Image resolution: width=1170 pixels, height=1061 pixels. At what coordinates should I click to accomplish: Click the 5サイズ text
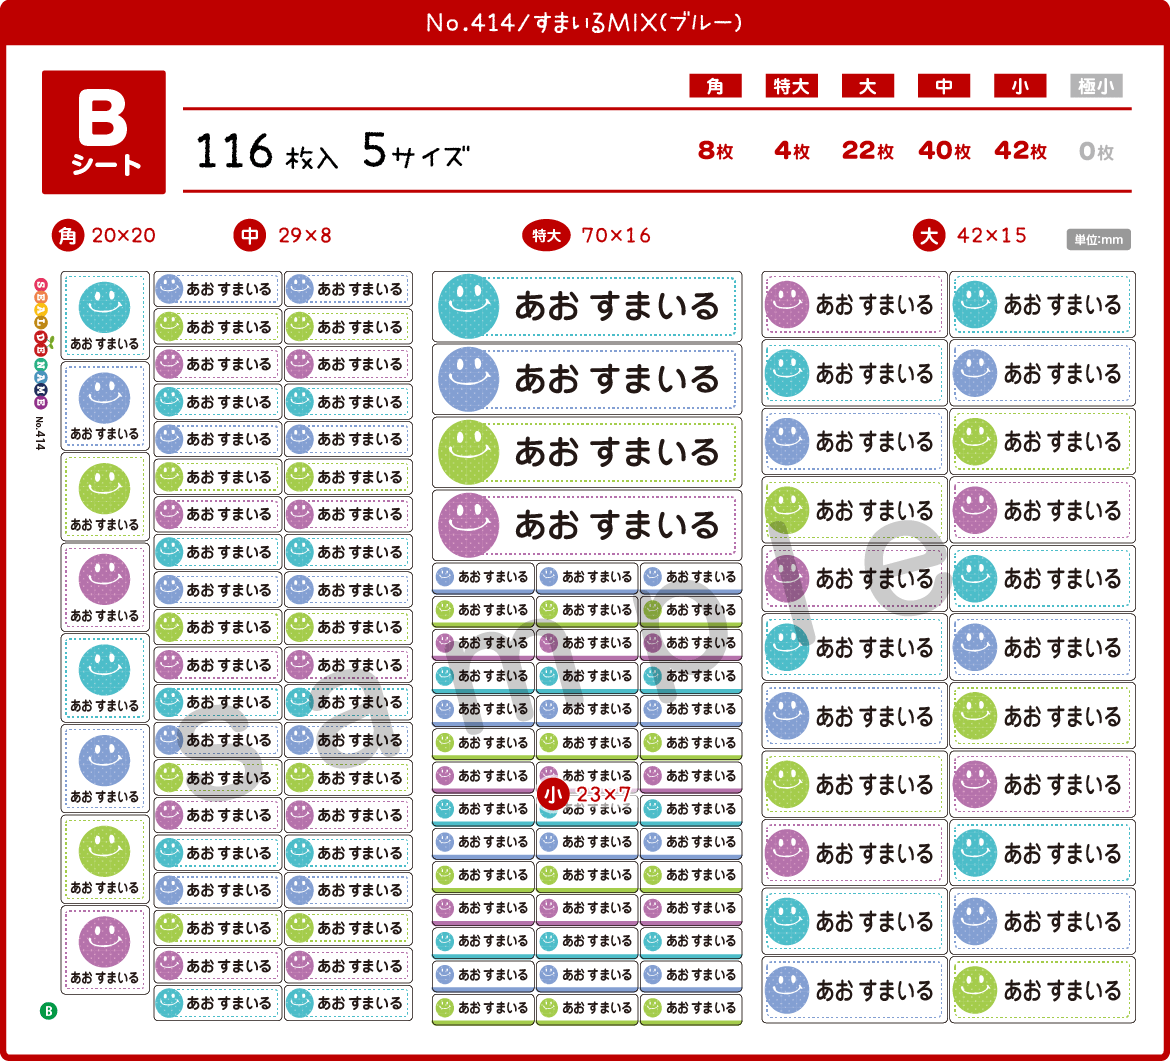[416, 151]
